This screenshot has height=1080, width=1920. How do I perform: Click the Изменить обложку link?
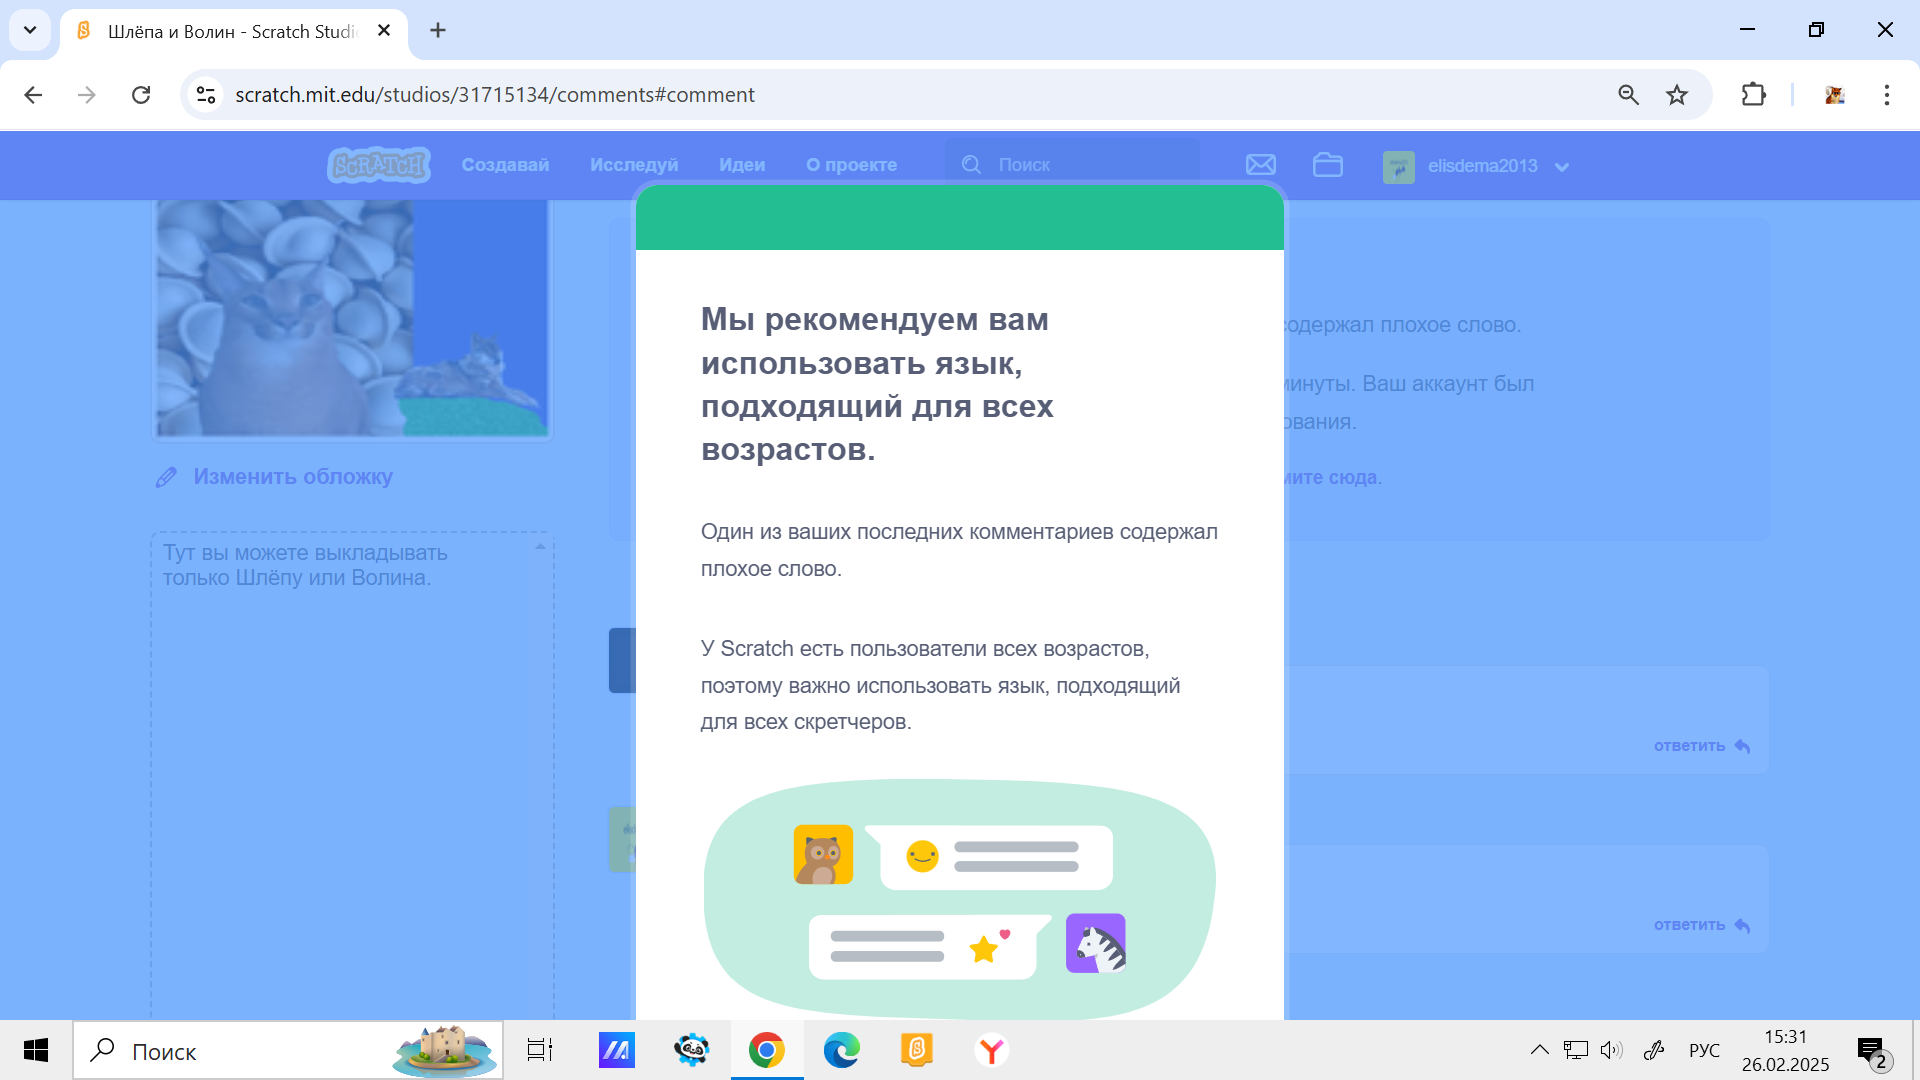292,477
